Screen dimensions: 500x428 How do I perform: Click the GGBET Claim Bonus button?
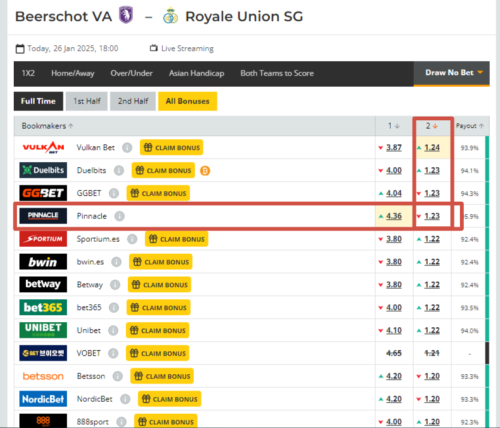pyautogui.click(x=158, y=193)
